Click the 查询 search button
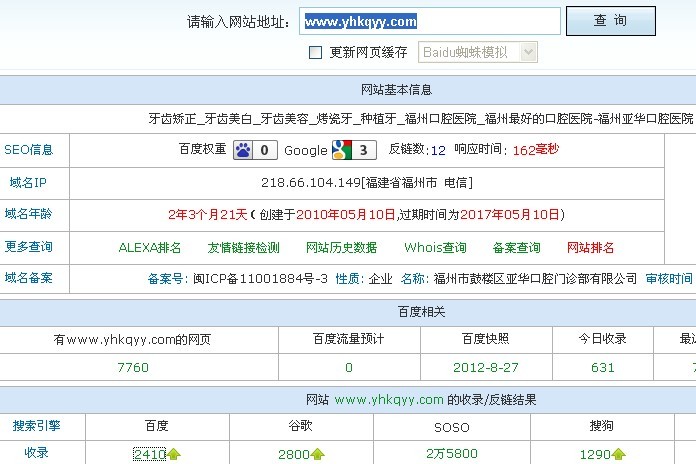The image size is (696, 464). (611, 21)
